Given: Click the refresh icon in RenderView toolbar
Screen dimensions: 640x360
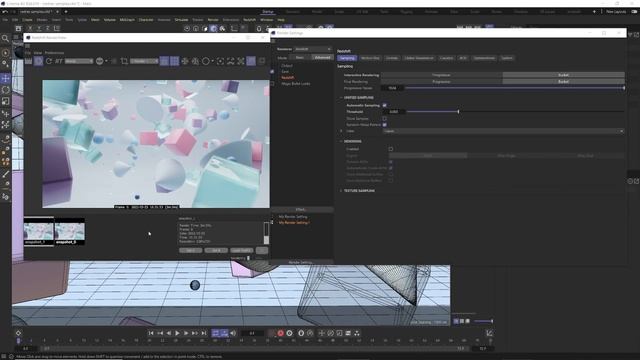Looking at the screenshot, I should 49,61.
